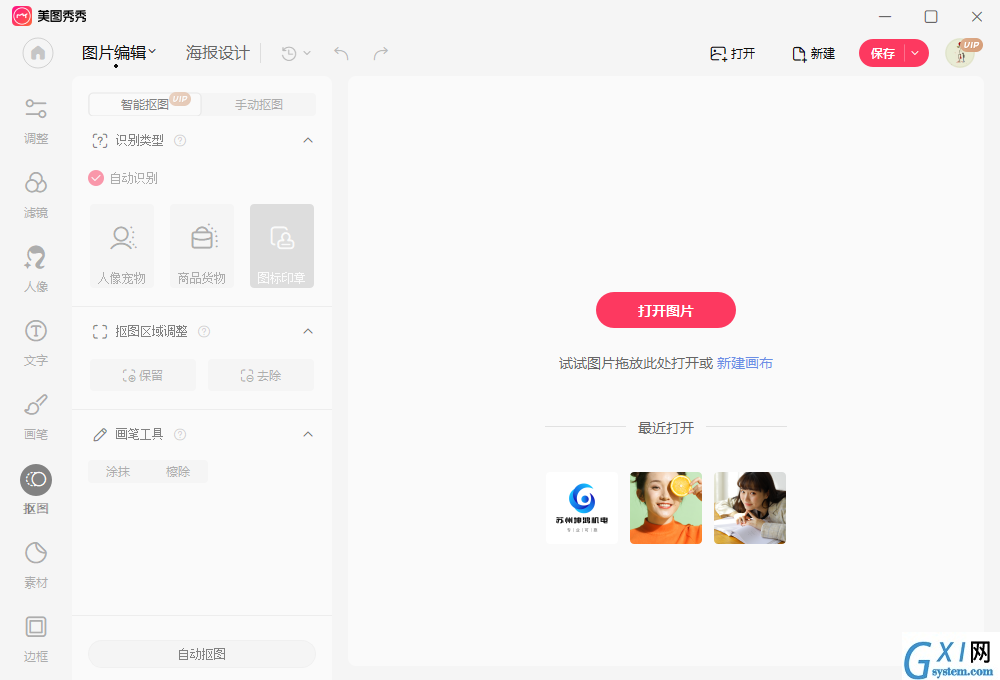Click the 去除 remove region button

261,375
